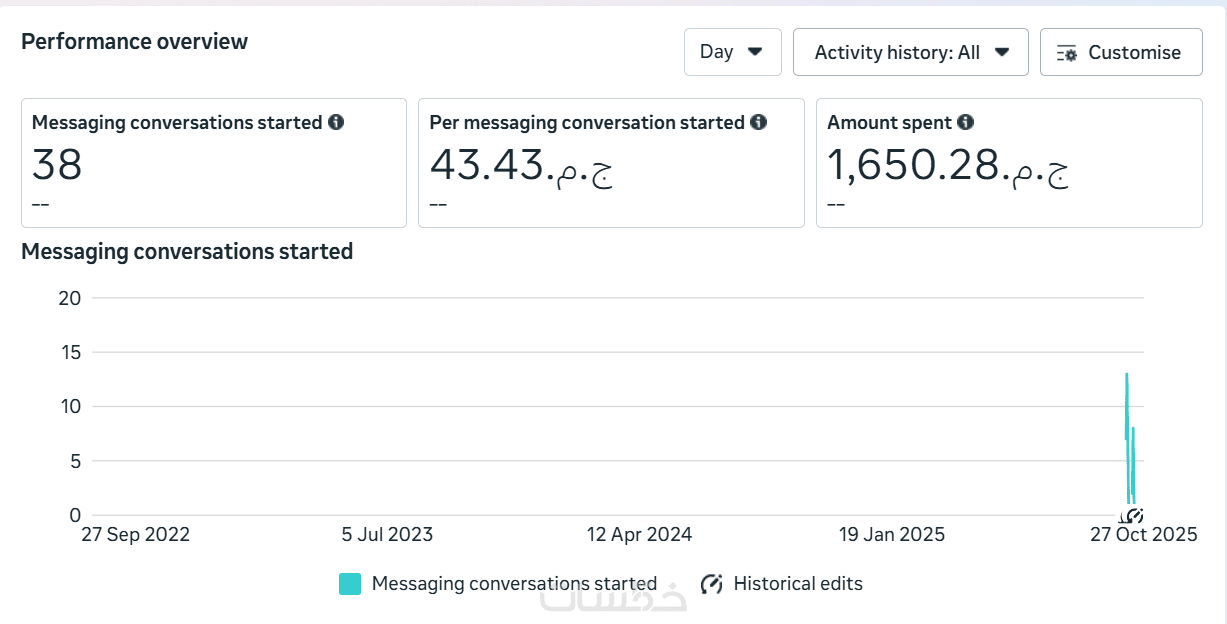Open the Day time breakdown dropdown
The width and height of the screenshot is (1227, 624).
(x=732, y=52)
